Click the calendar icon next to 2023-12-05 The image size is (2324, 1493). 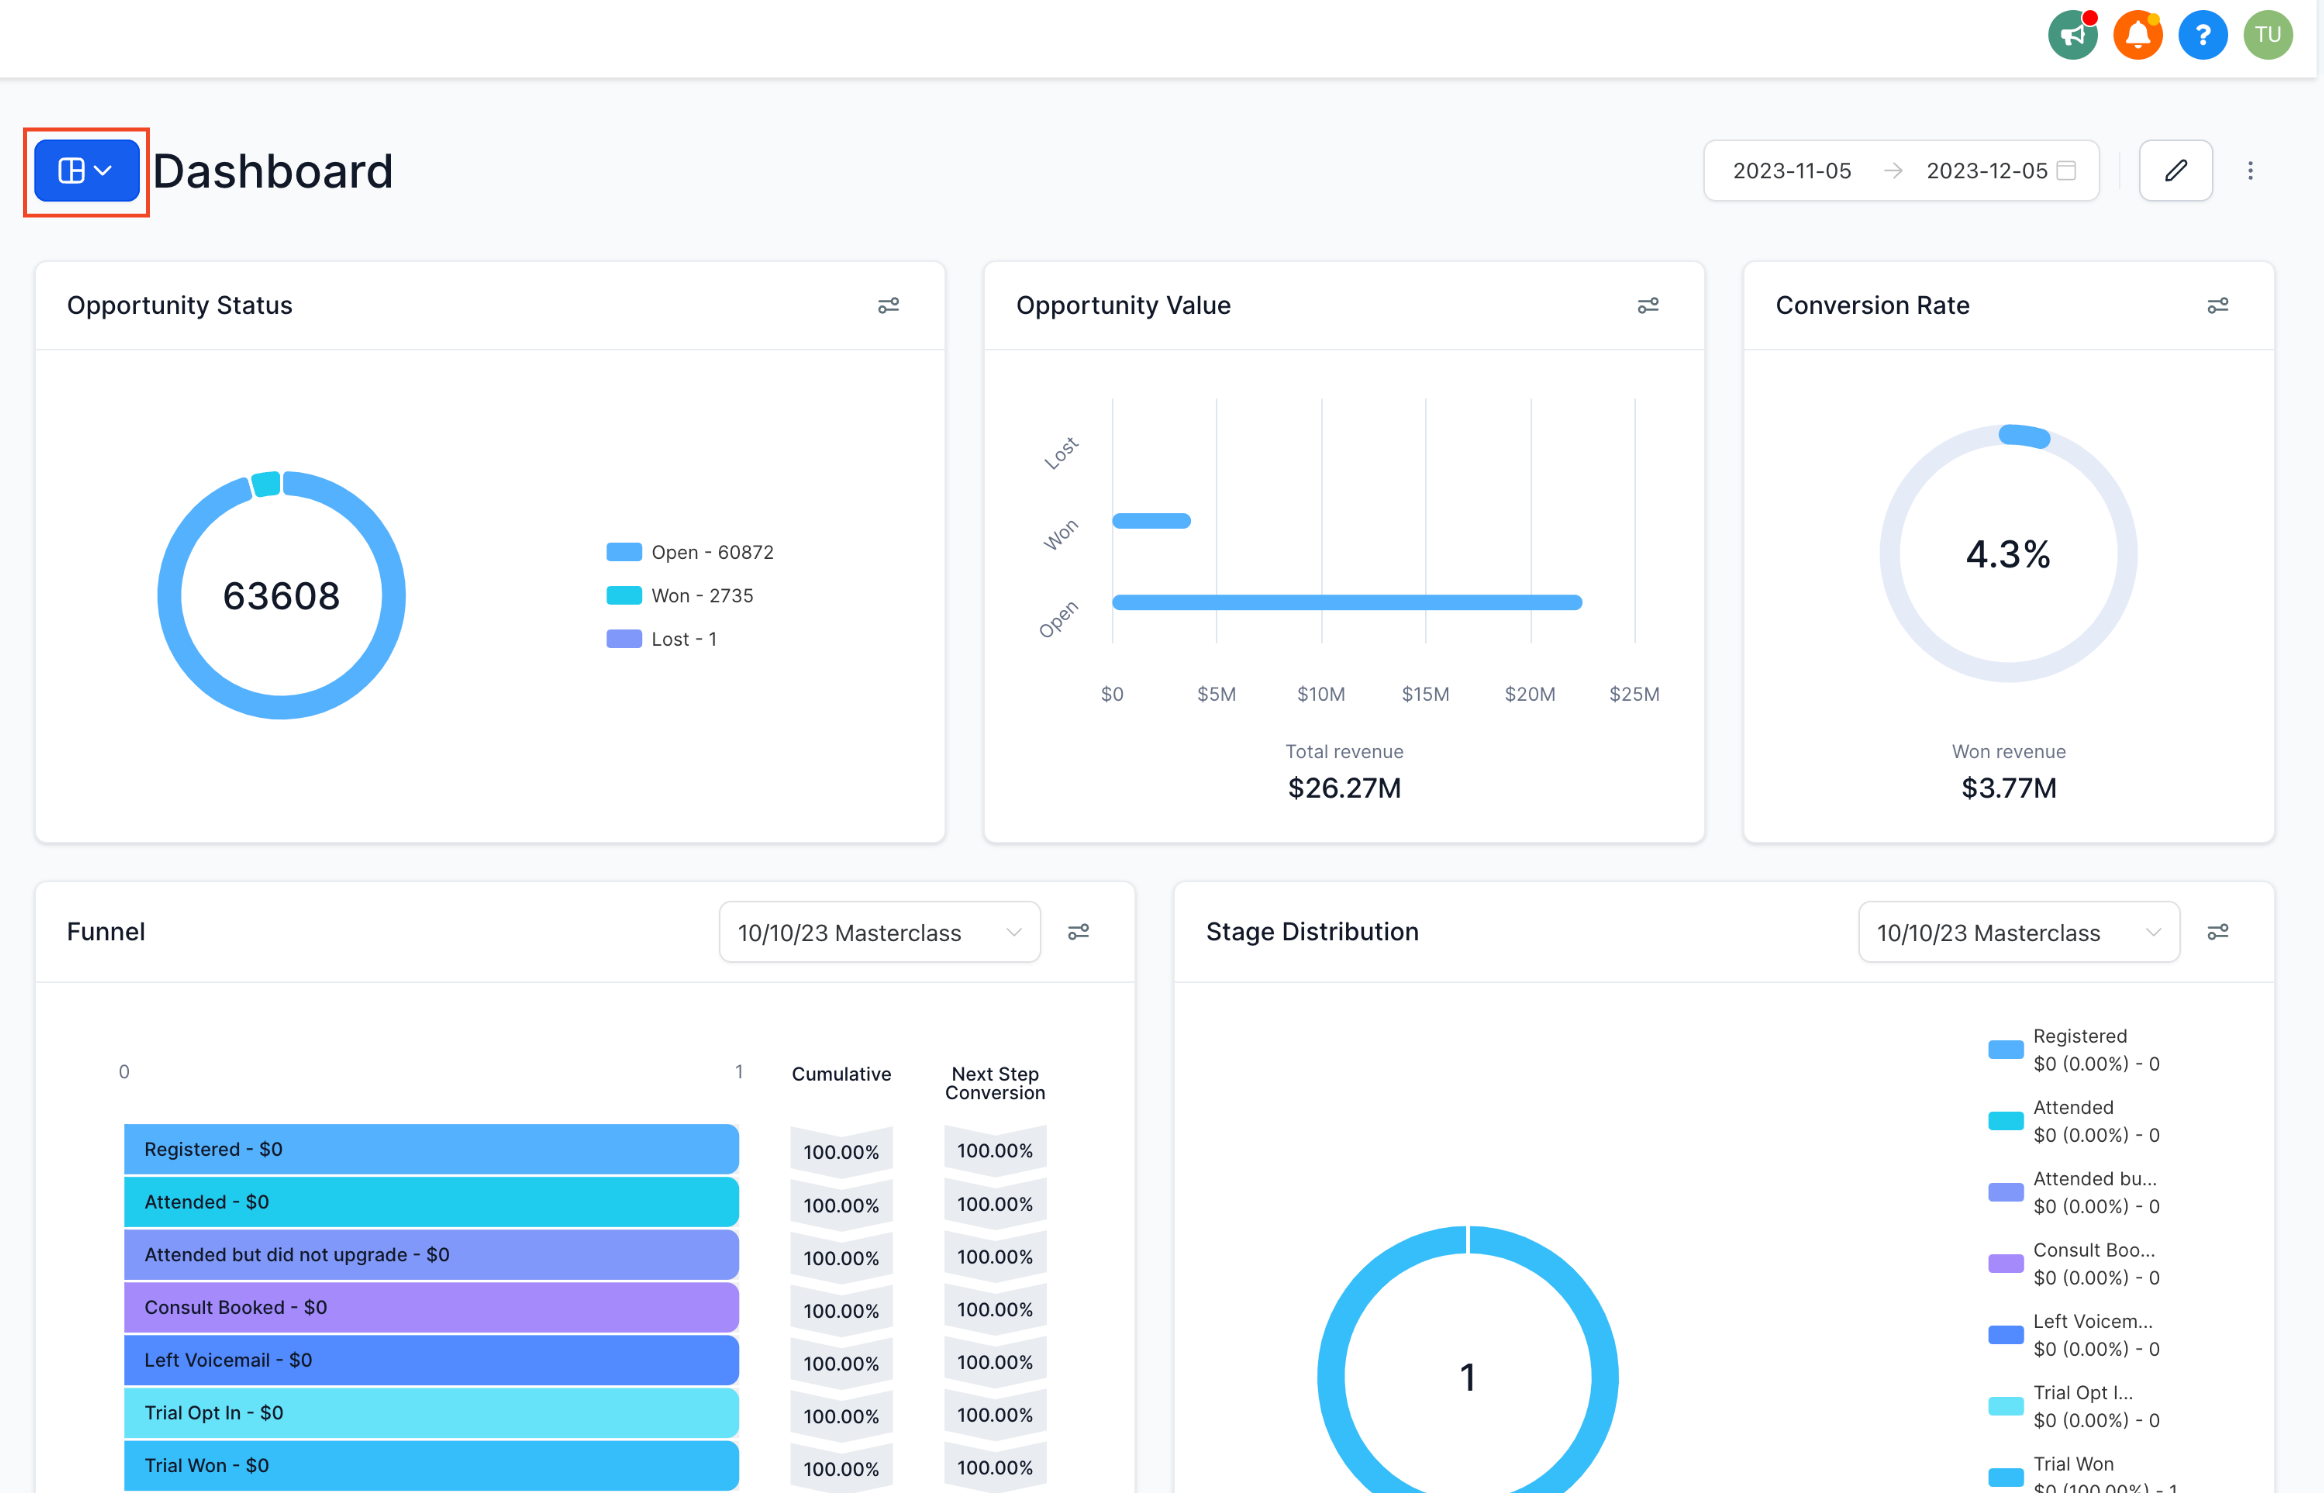point(2068,170)
